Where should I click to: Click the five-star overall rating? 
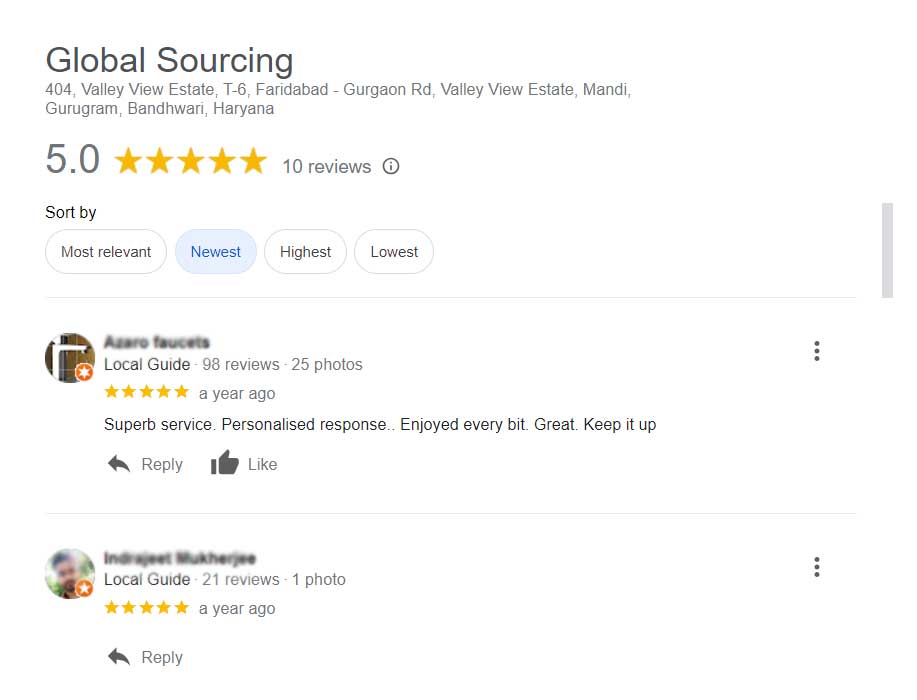point(191,161)
